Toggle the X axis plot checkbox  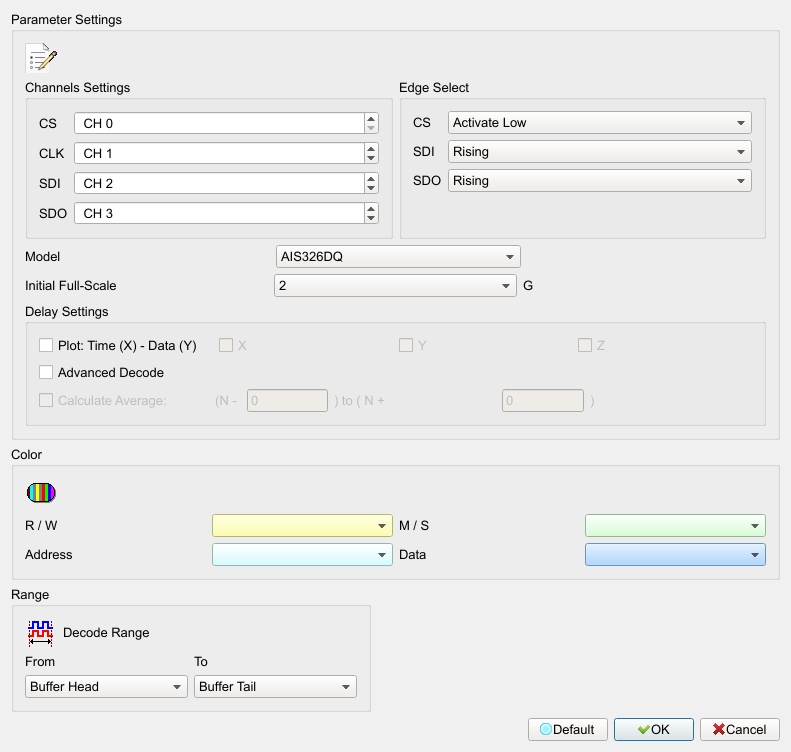coord(226,345)
